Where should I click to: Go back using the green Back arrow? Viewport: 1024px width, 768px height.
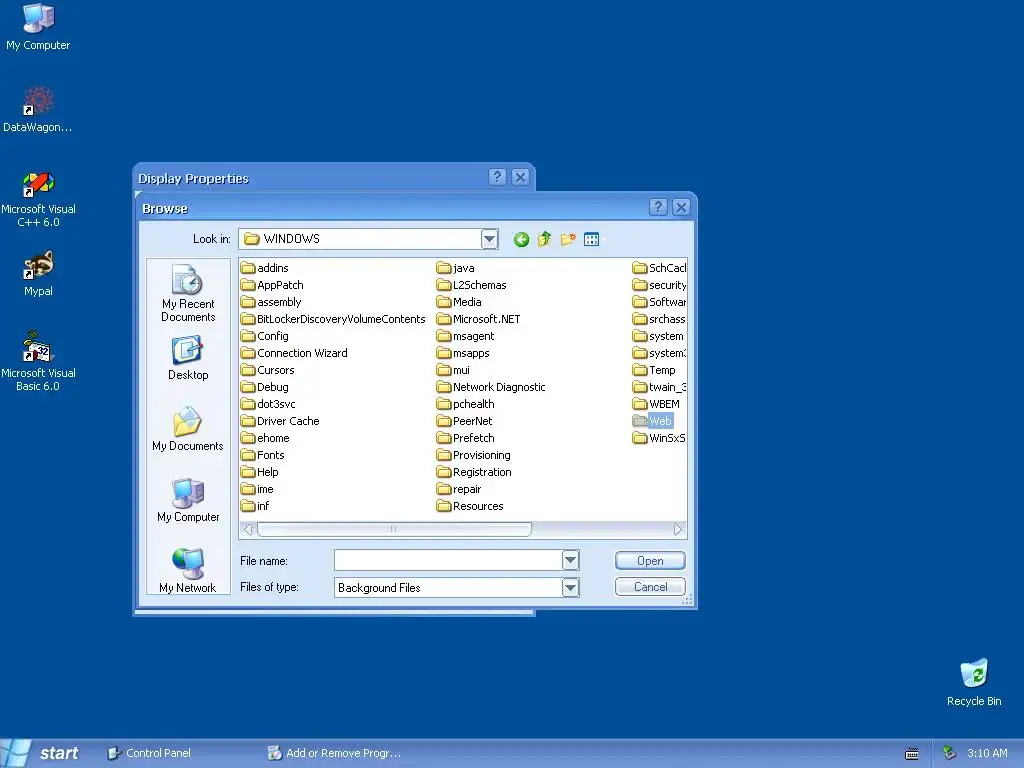521,240
